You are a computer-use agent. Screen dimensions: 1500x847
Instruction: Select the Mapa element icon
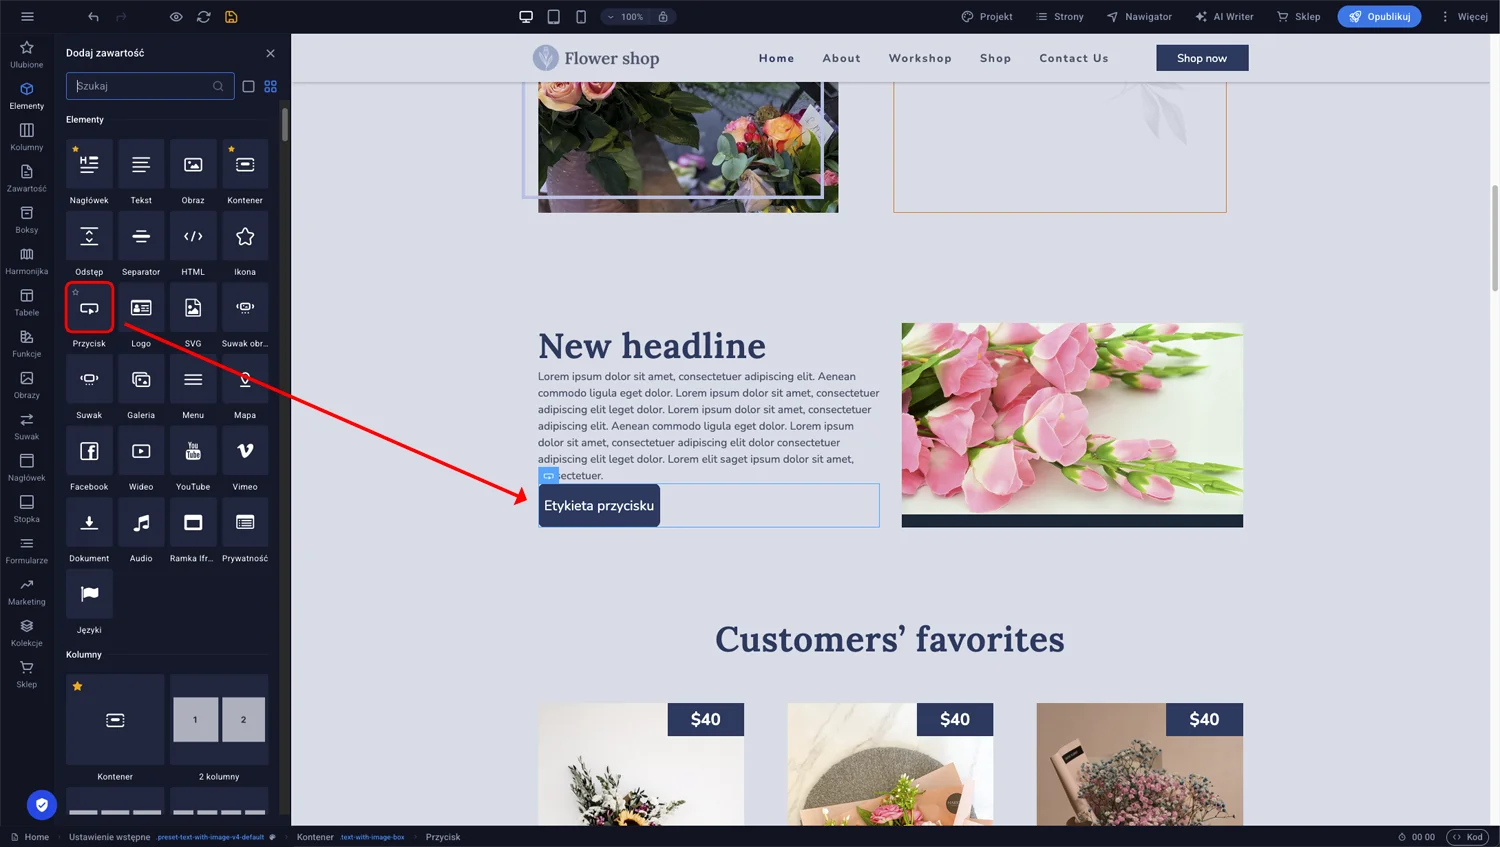(x=245, y=380)
